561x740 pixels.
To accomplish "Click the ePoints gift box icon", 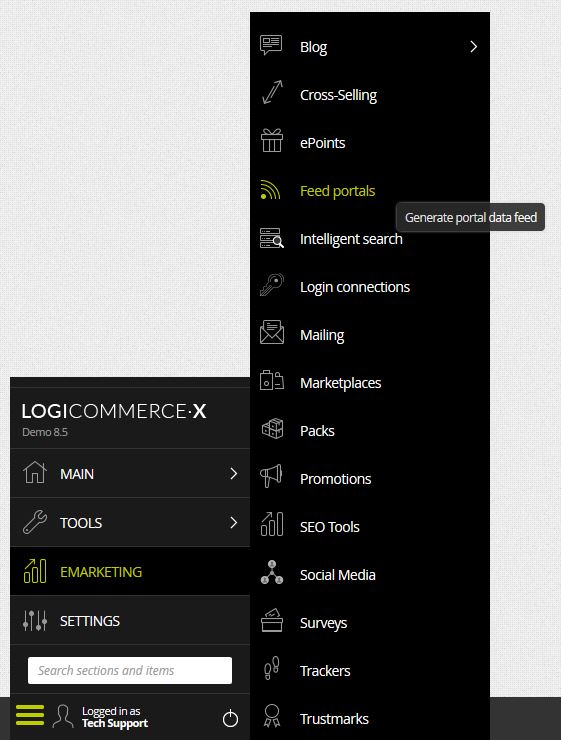I will (x=272, y=141).
